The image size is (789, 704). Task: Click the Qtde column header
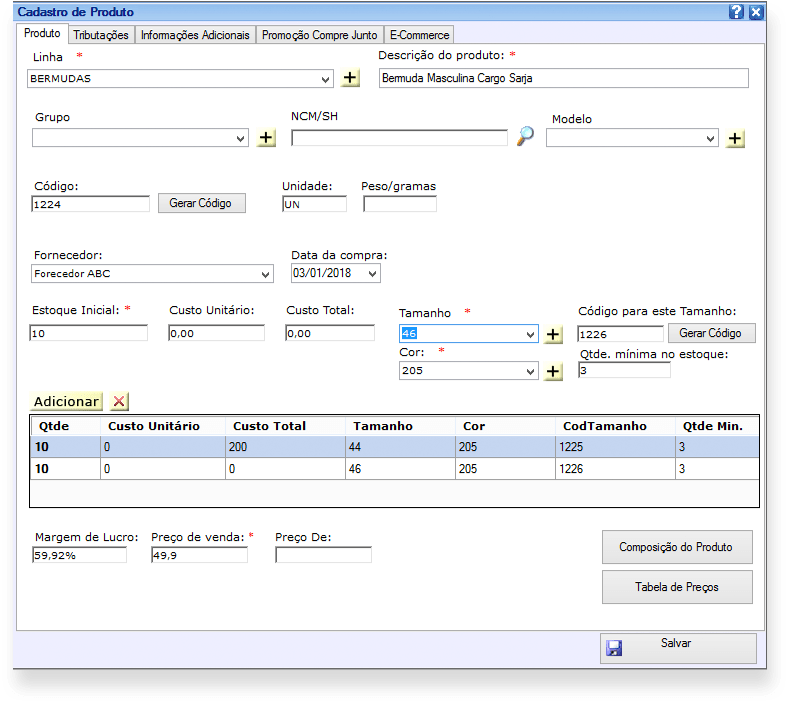click(66, 426)
